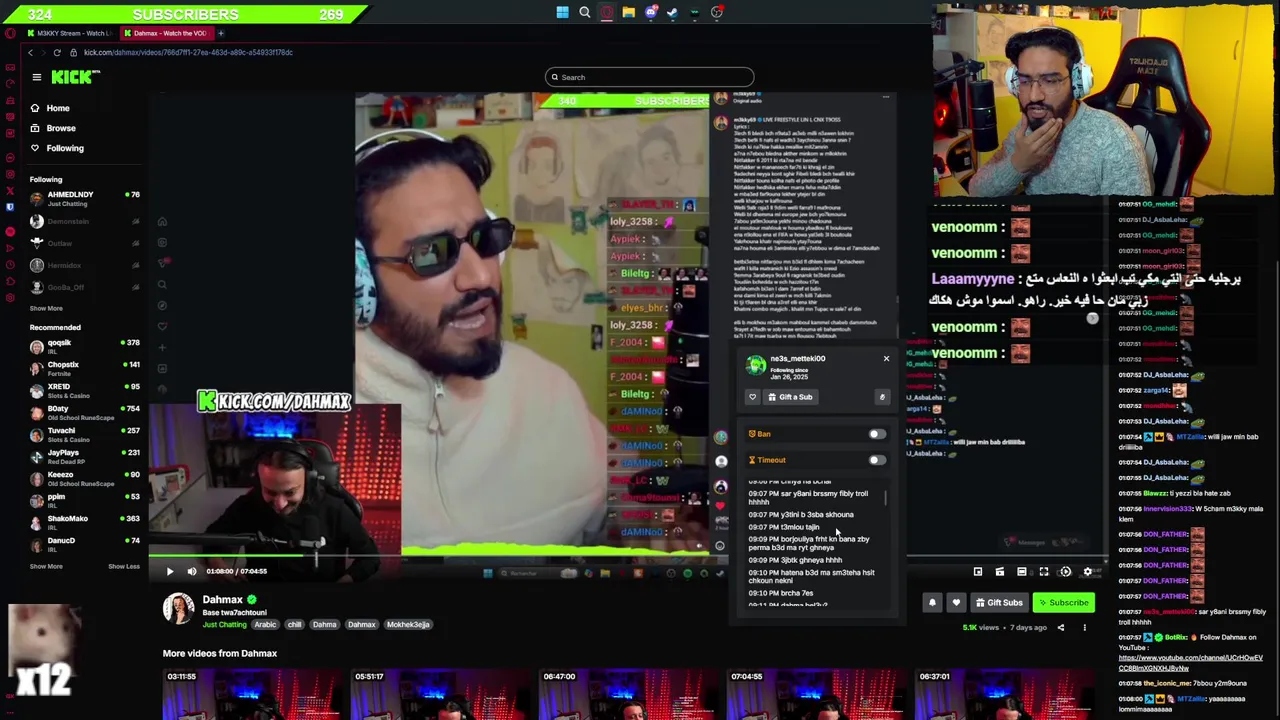Mute the video with speaker icon

pos(192,571)
